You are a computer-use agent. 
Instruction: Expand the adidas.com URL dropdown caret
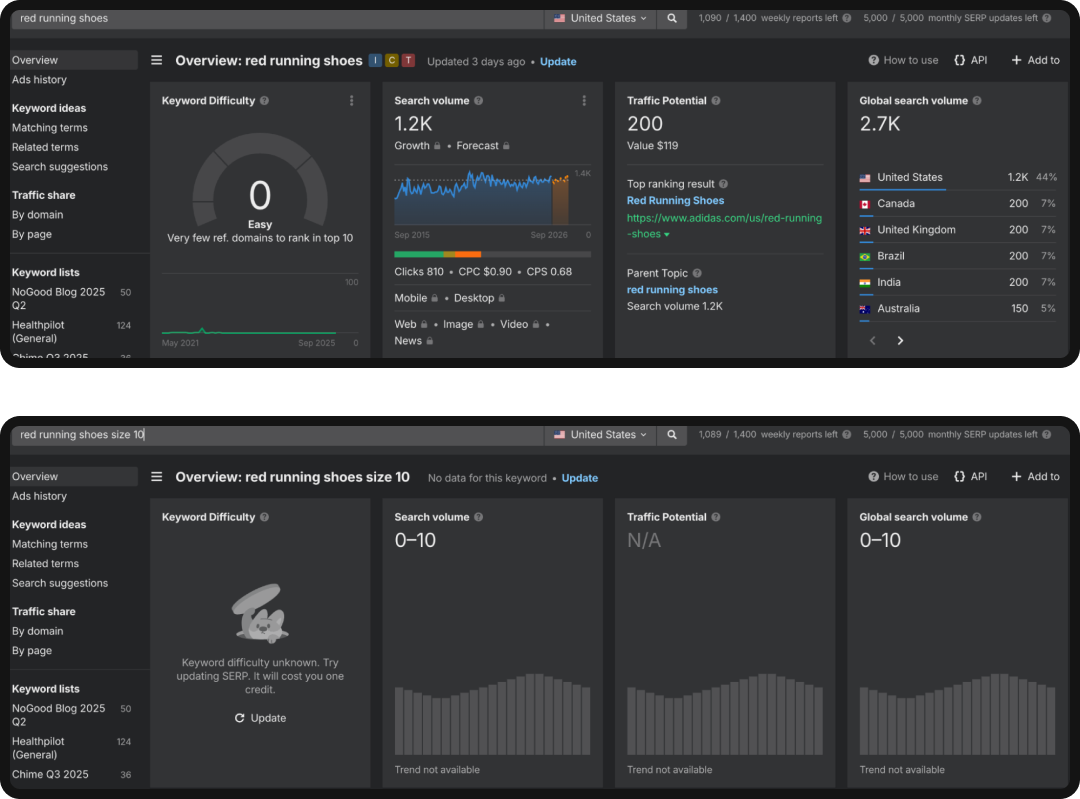(x=667, y=235)
